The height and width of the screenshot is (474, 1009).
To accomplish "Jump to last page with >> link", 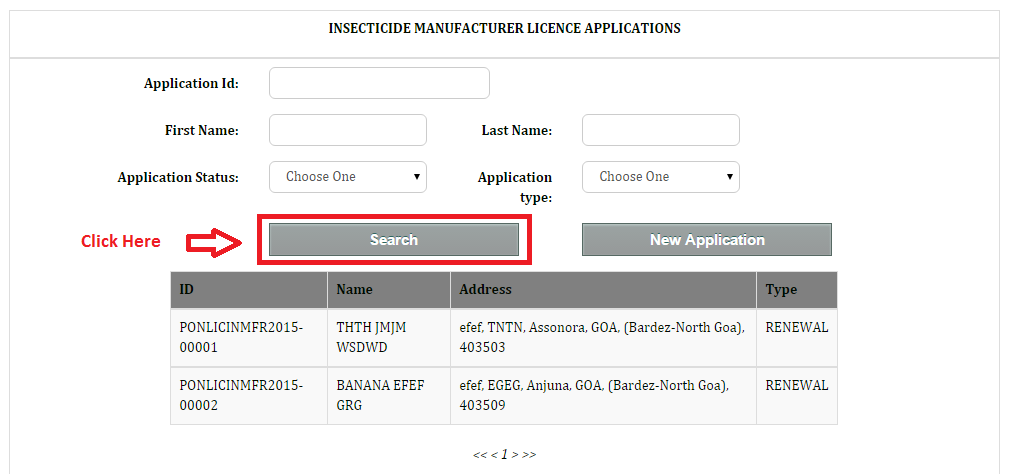I will point(529,455).
